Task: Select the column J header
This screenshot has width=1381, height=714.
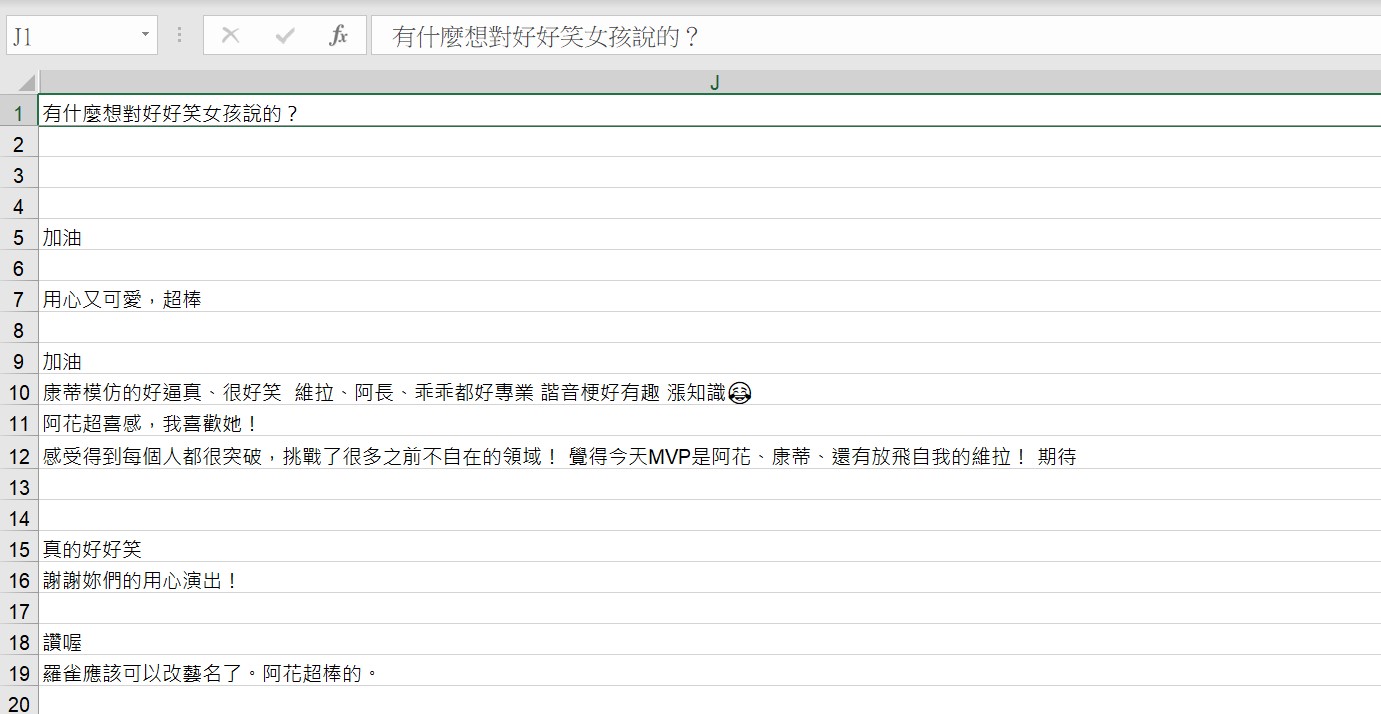Action: tap(714, 83)
